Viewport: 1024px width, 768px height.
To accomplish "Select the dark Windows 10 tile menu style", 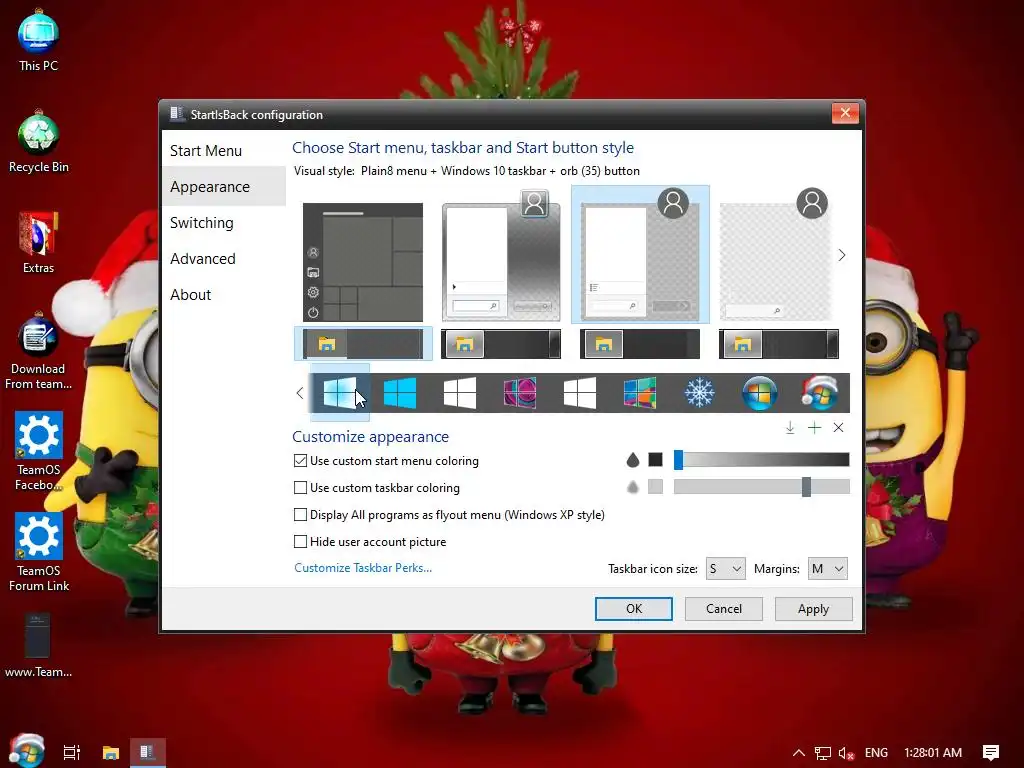I will 362,262.
